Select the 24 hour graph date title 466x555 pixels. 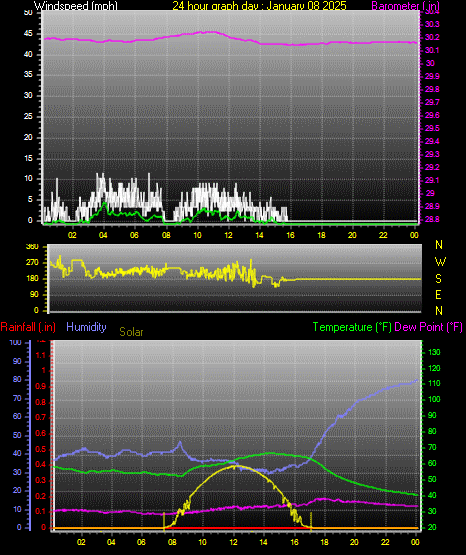tap(259, 5)
